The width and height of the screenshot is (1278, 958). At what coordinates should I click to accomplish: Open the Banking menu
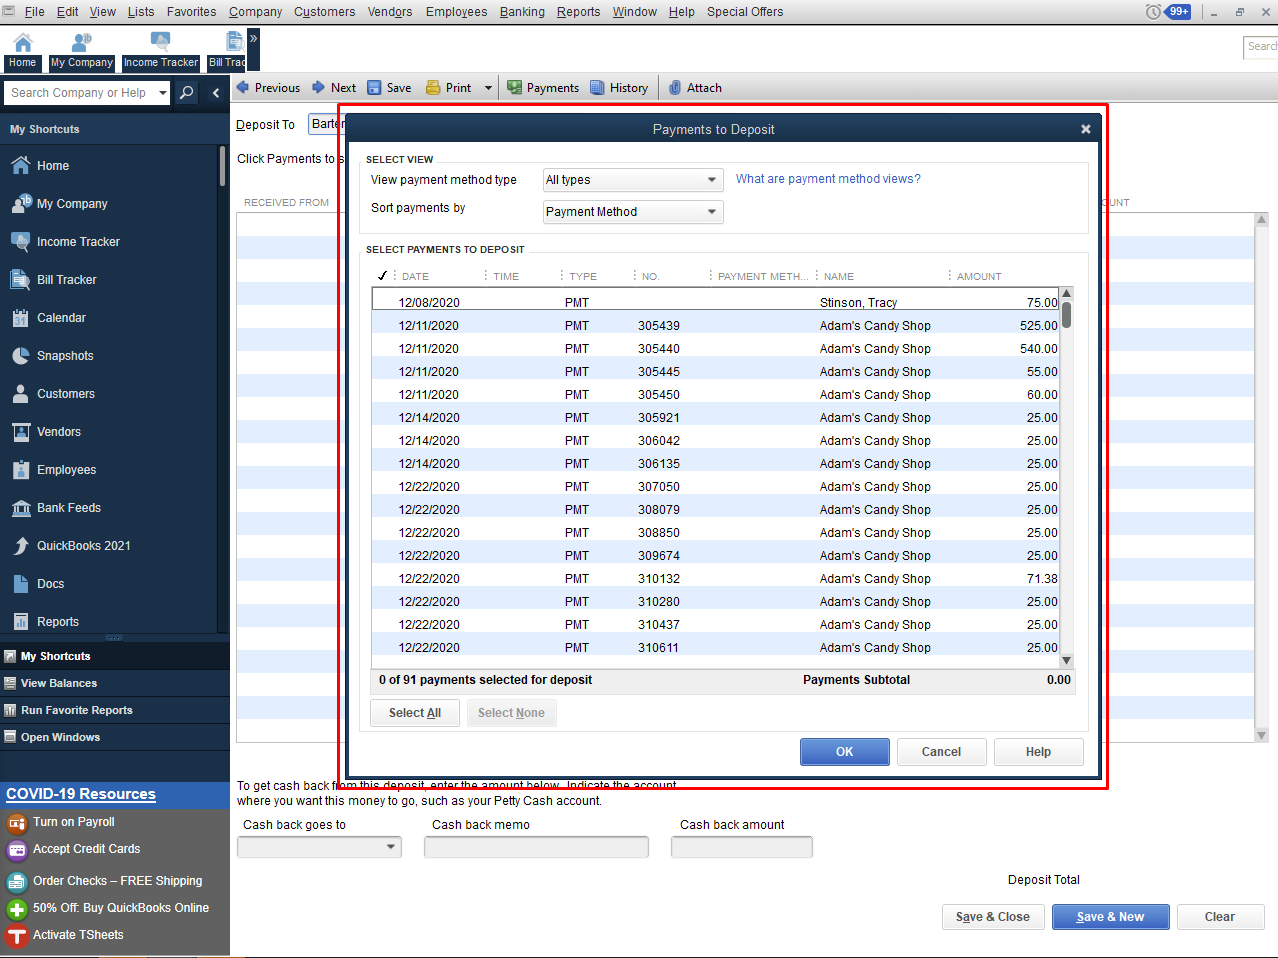(x=522, y=12)
